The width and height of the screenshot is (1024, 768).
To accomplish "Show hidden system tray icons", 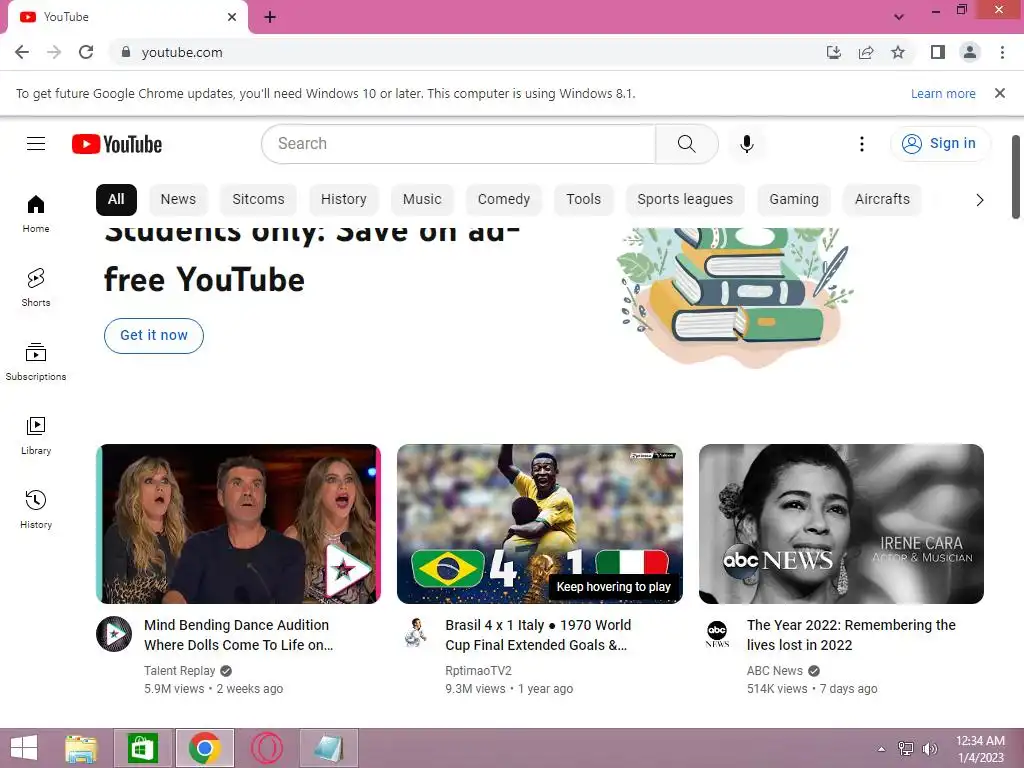I will click(882, 749).
